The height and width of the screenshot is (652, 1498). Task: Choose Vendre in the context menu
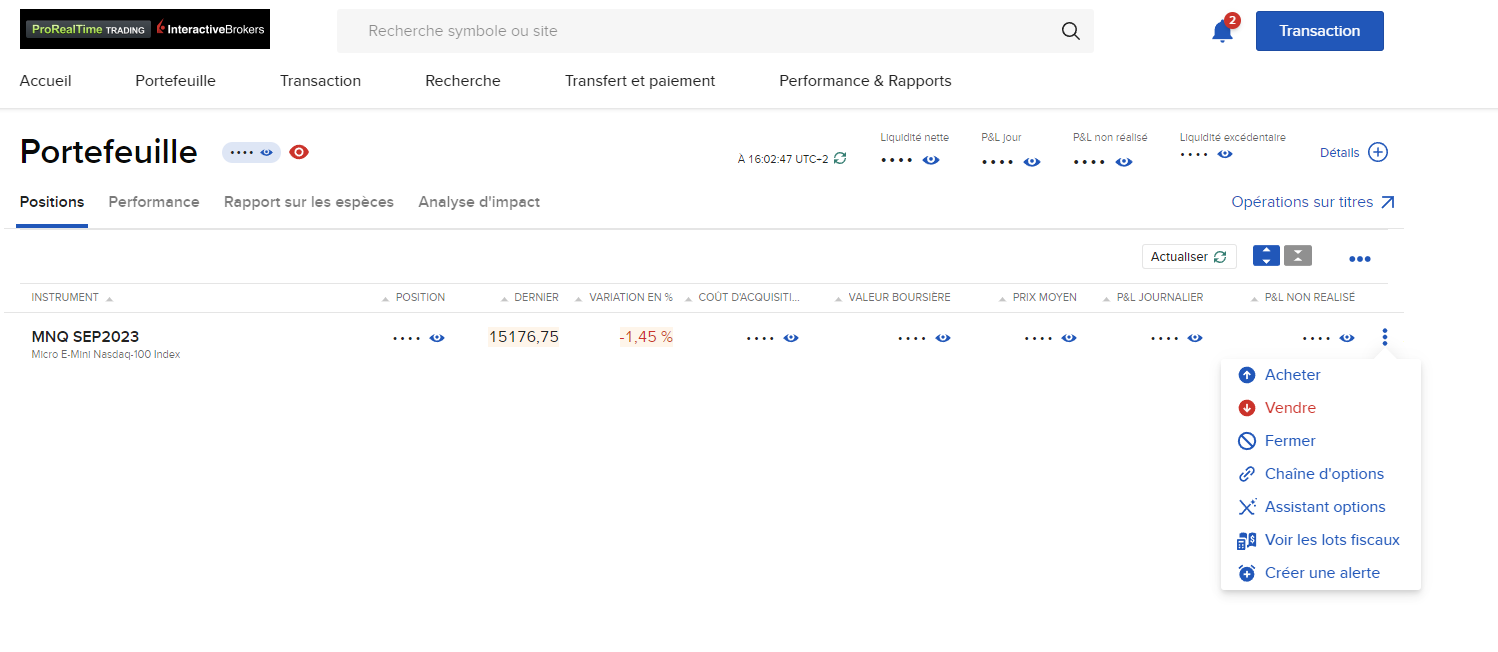(1290, 408)
